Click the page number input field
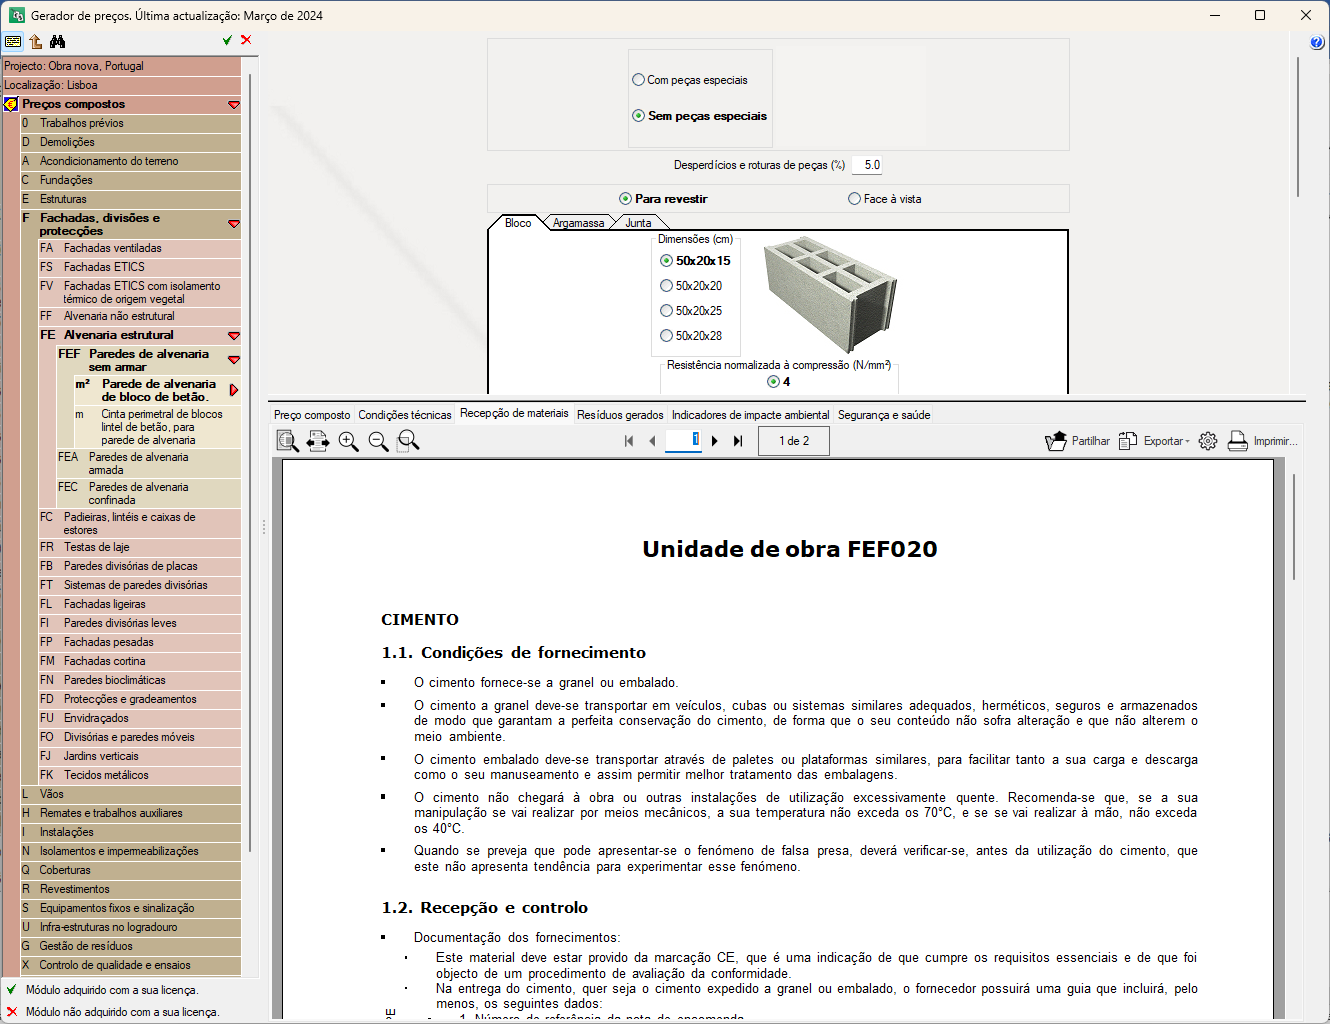The height and width of the screenshot is (1024, 1330). (684, 440)
